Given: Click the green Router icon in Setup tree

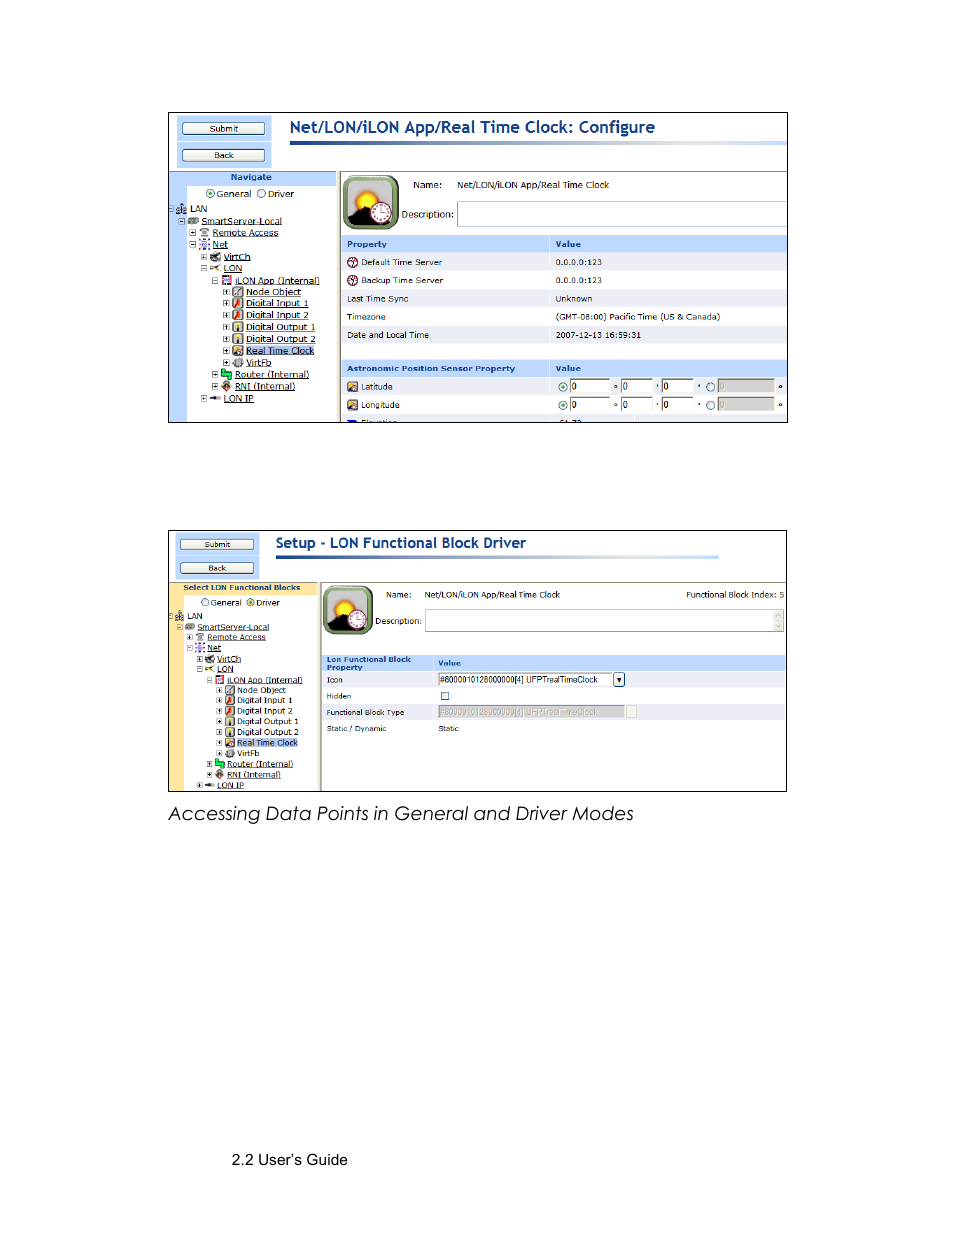Looking at the screenshot, I should click(x=220, y=763).
